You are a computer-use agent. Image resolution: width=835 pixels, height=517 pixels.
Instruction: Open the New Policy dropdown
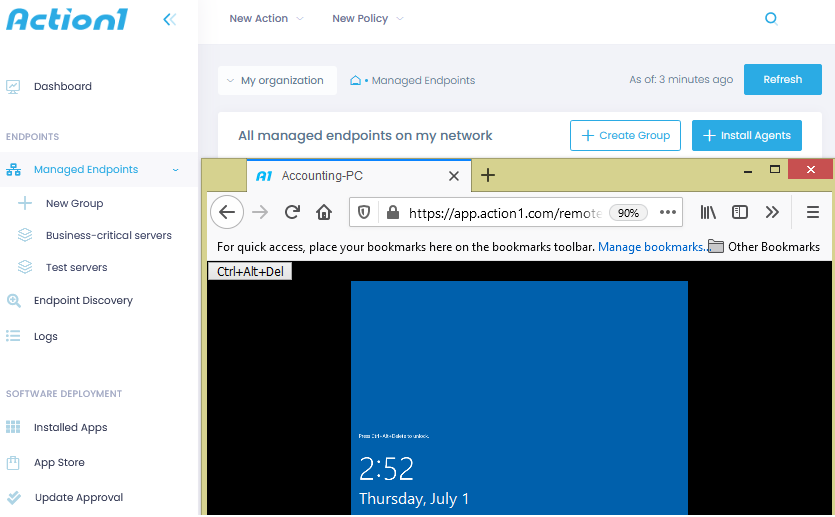pyautogui.click(x=368, y=19)
